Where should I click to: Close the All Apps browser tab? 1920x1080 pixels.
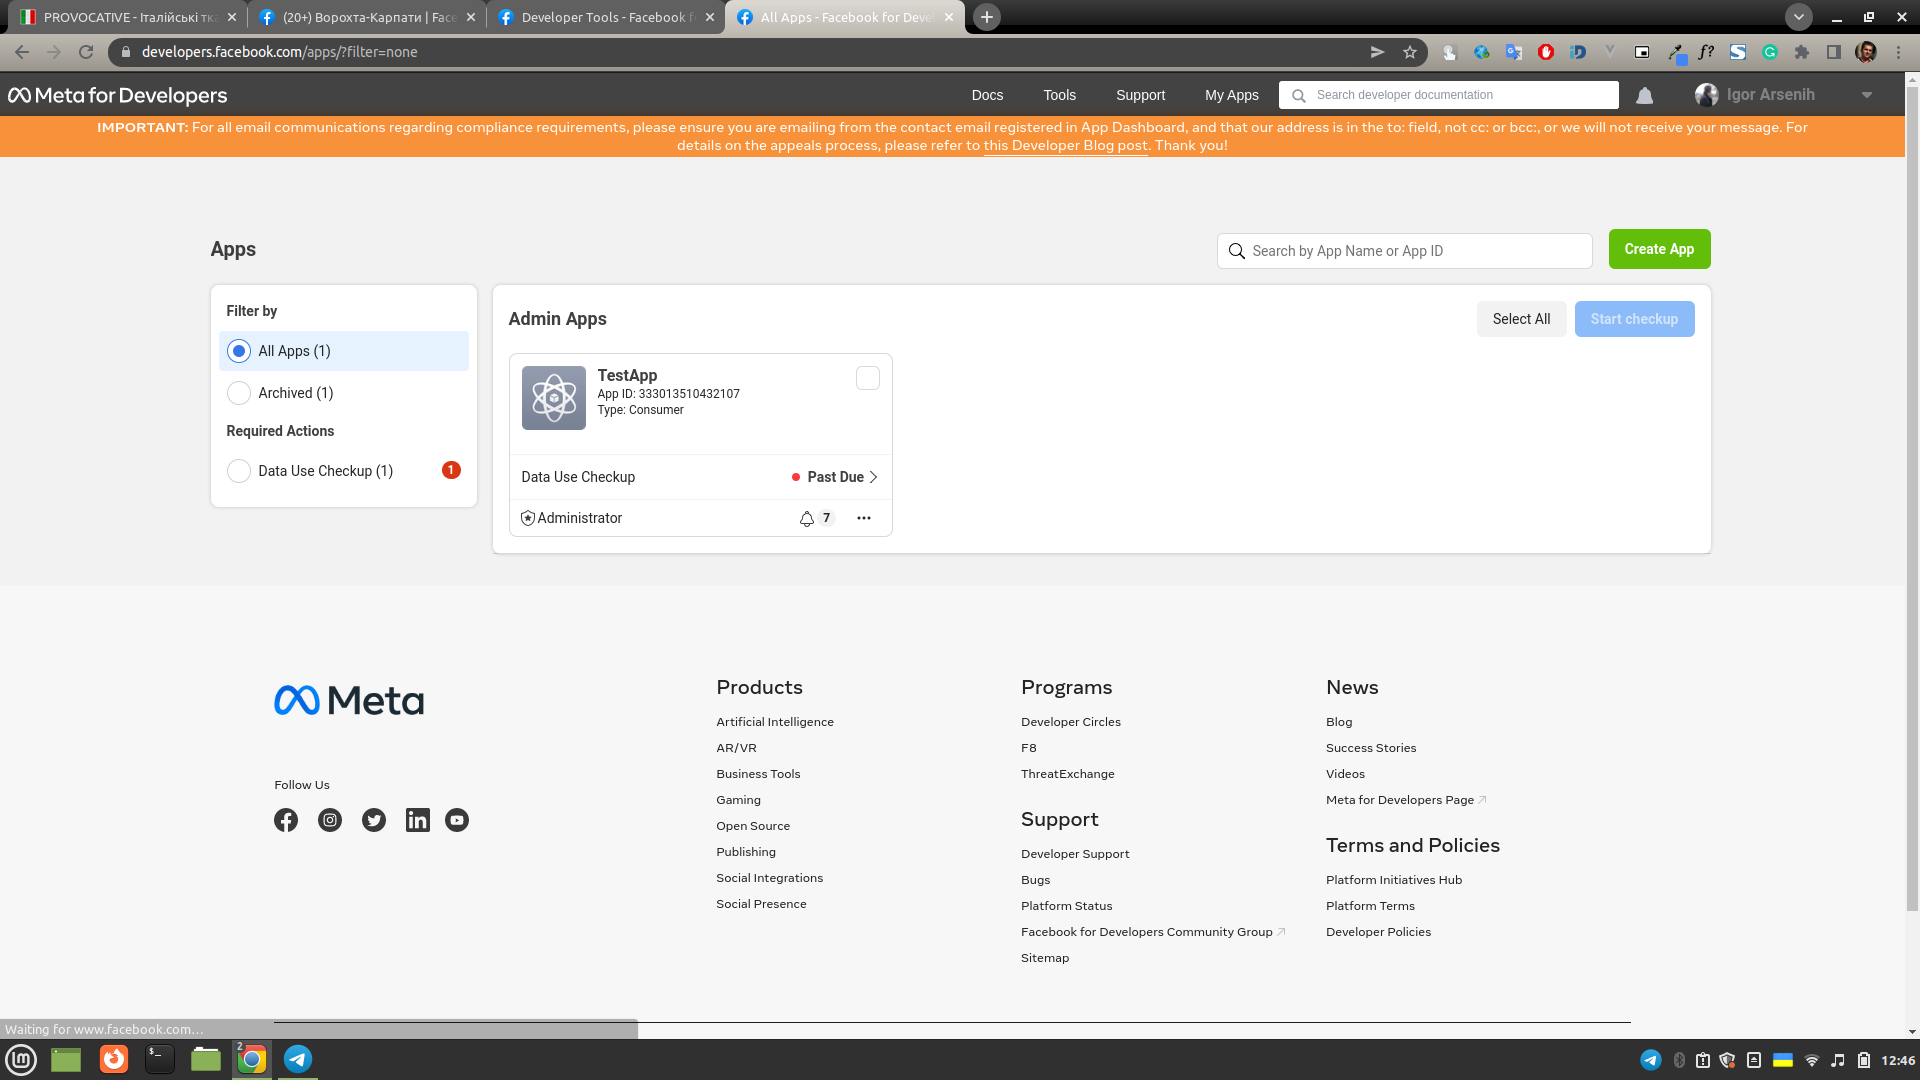click(948, 17)
